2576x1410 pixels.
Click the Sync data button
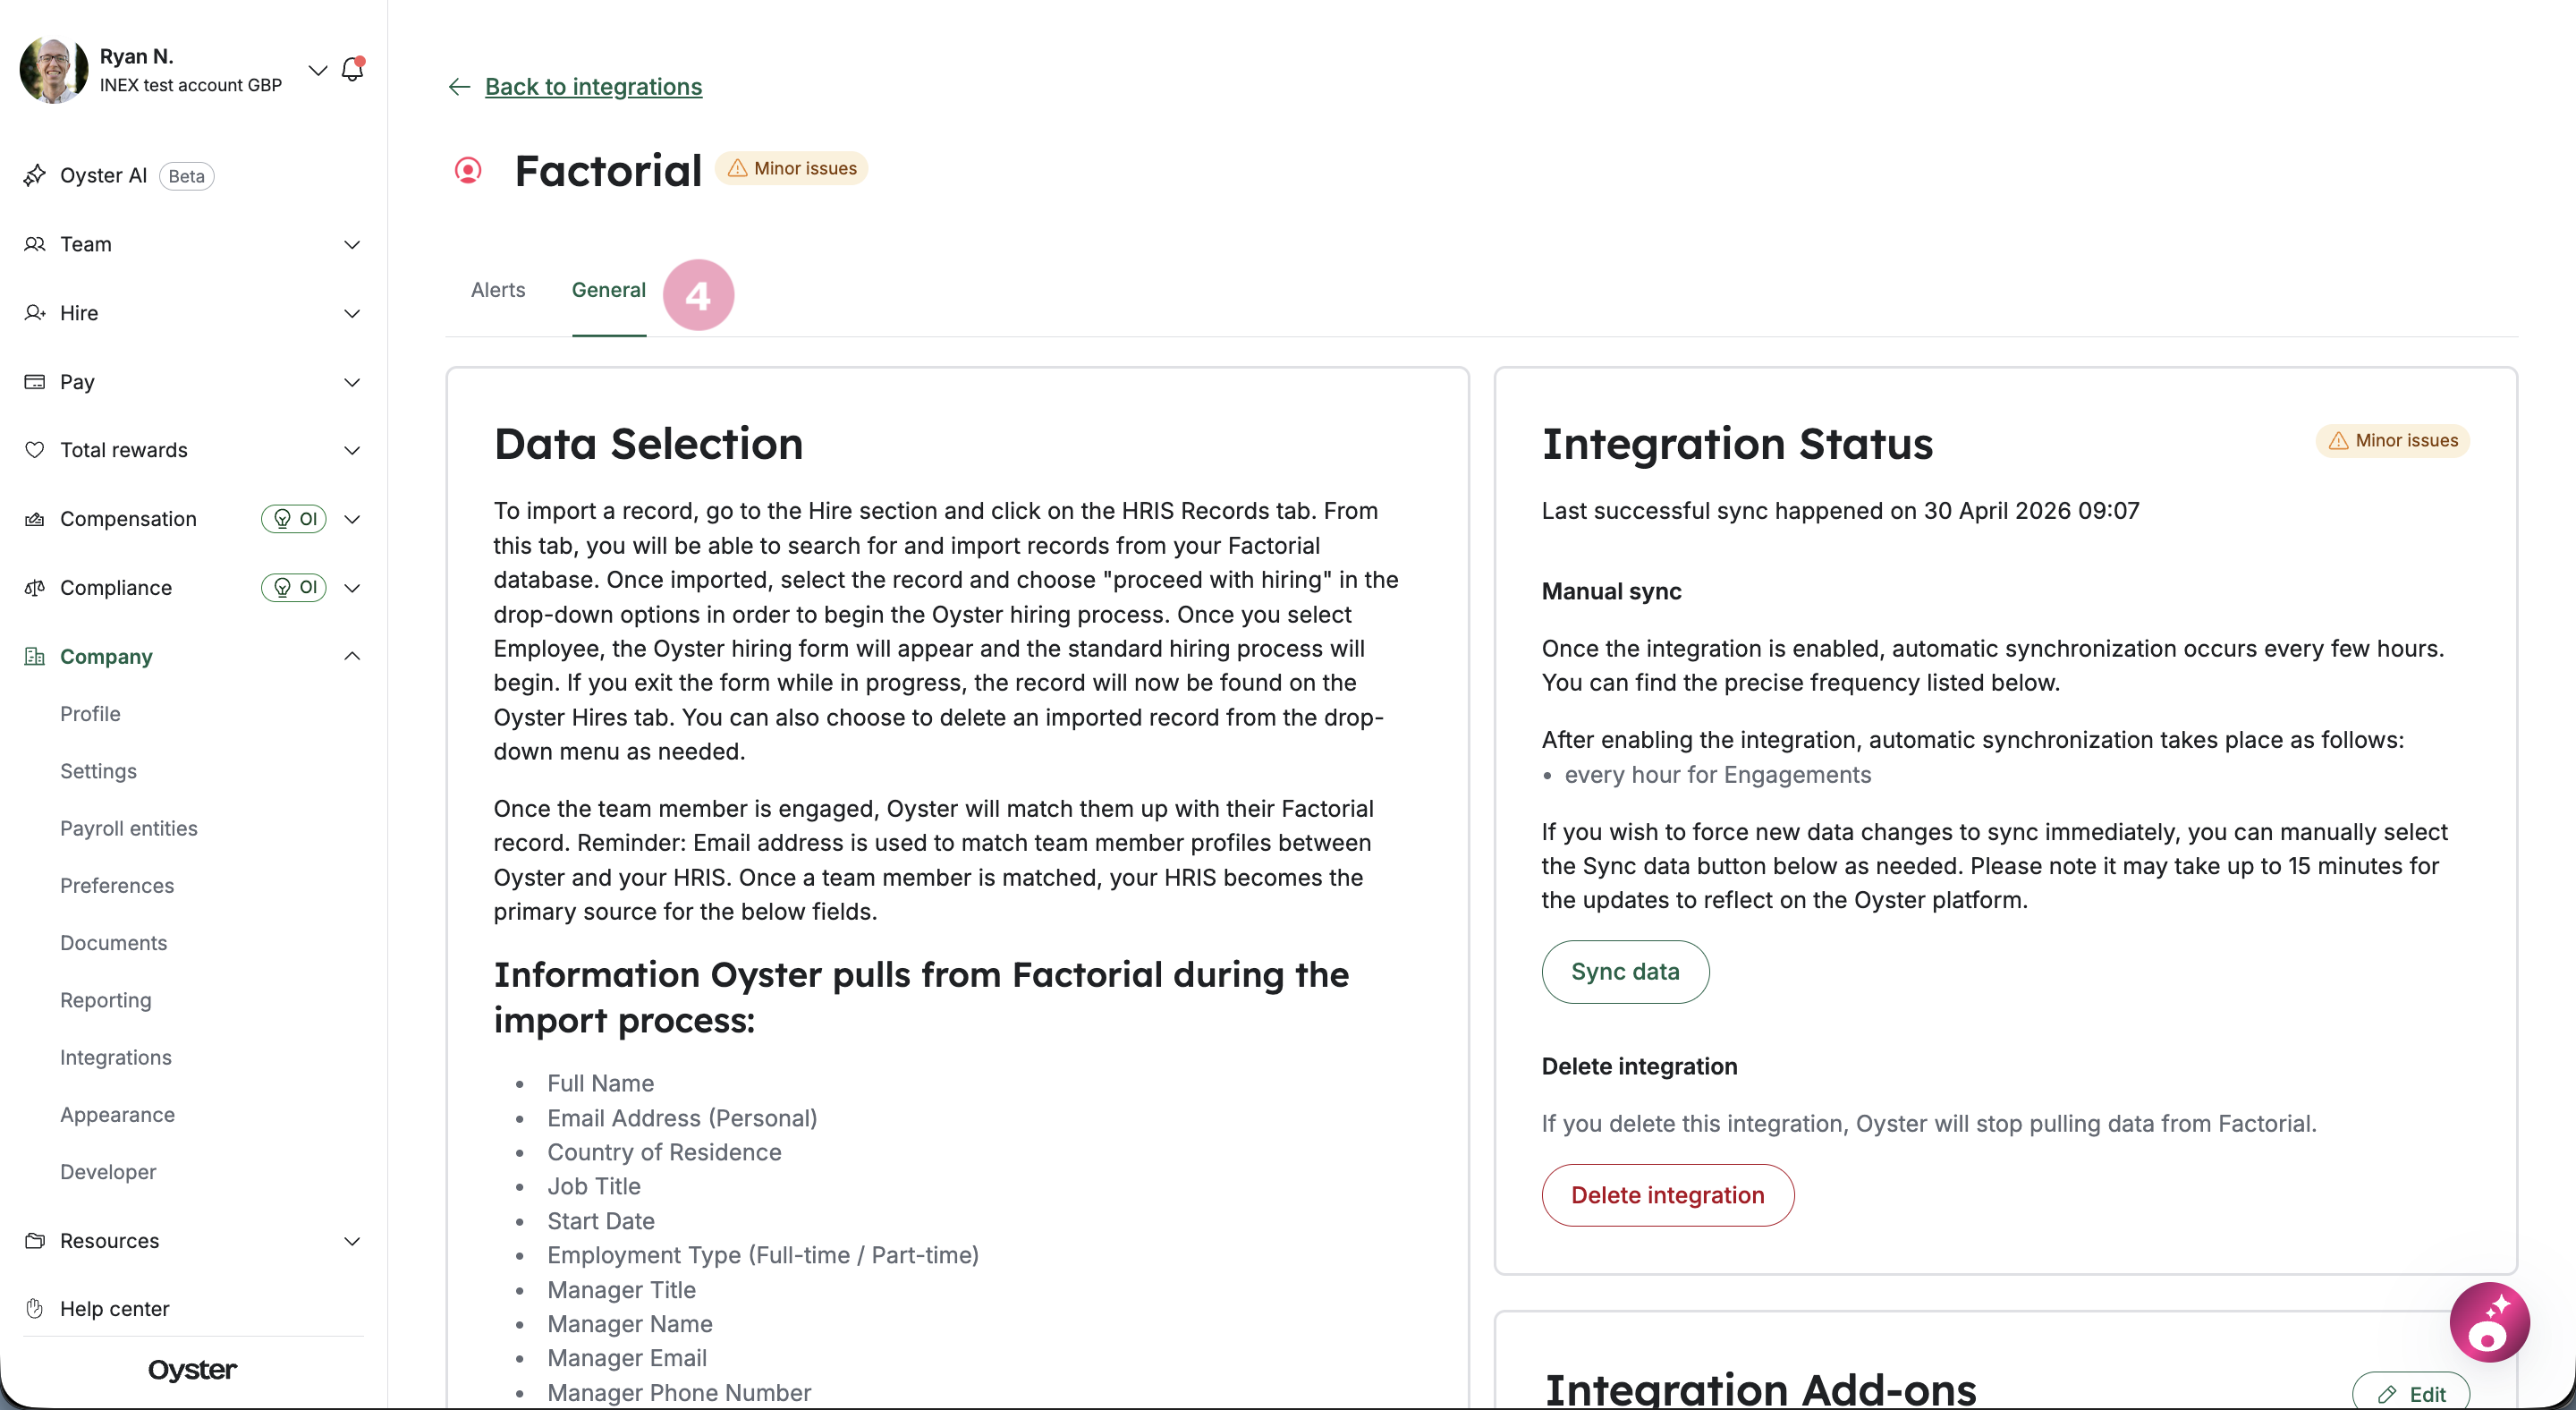click(1625, 972)
